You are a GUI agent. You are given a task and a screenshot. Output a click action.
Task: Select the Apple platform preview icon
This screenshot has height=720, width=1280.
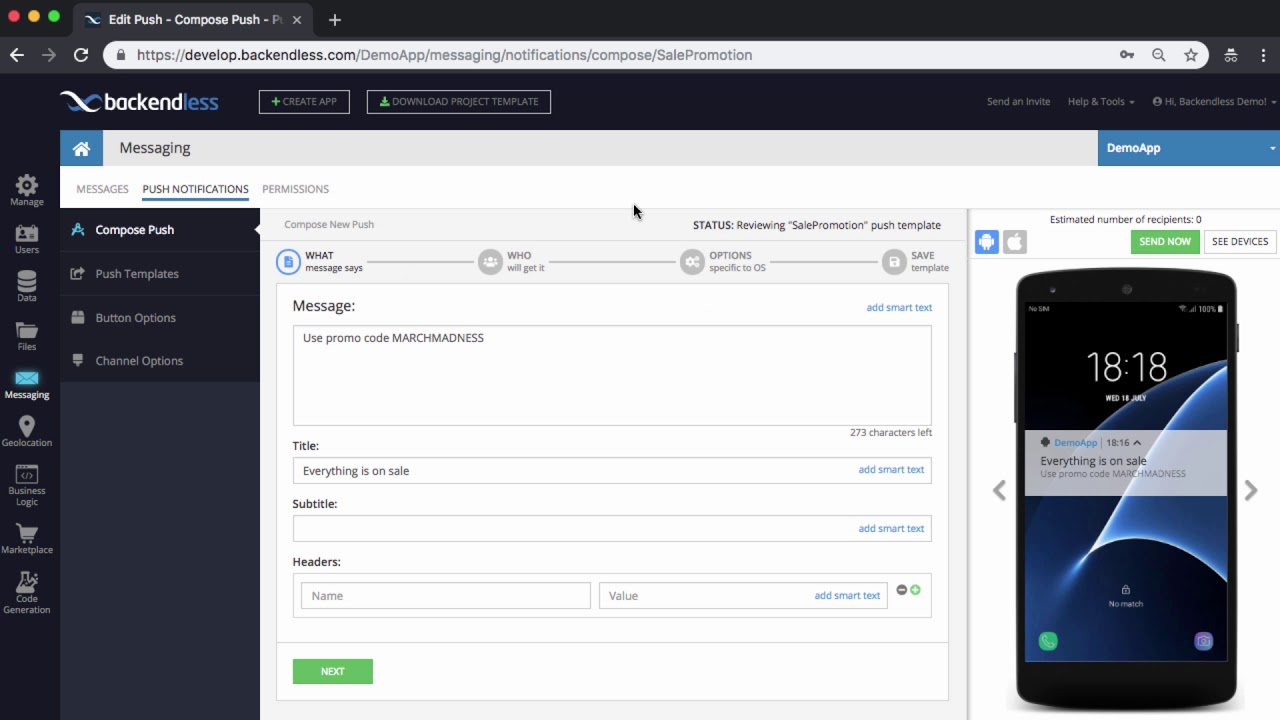coord(1015,242)
